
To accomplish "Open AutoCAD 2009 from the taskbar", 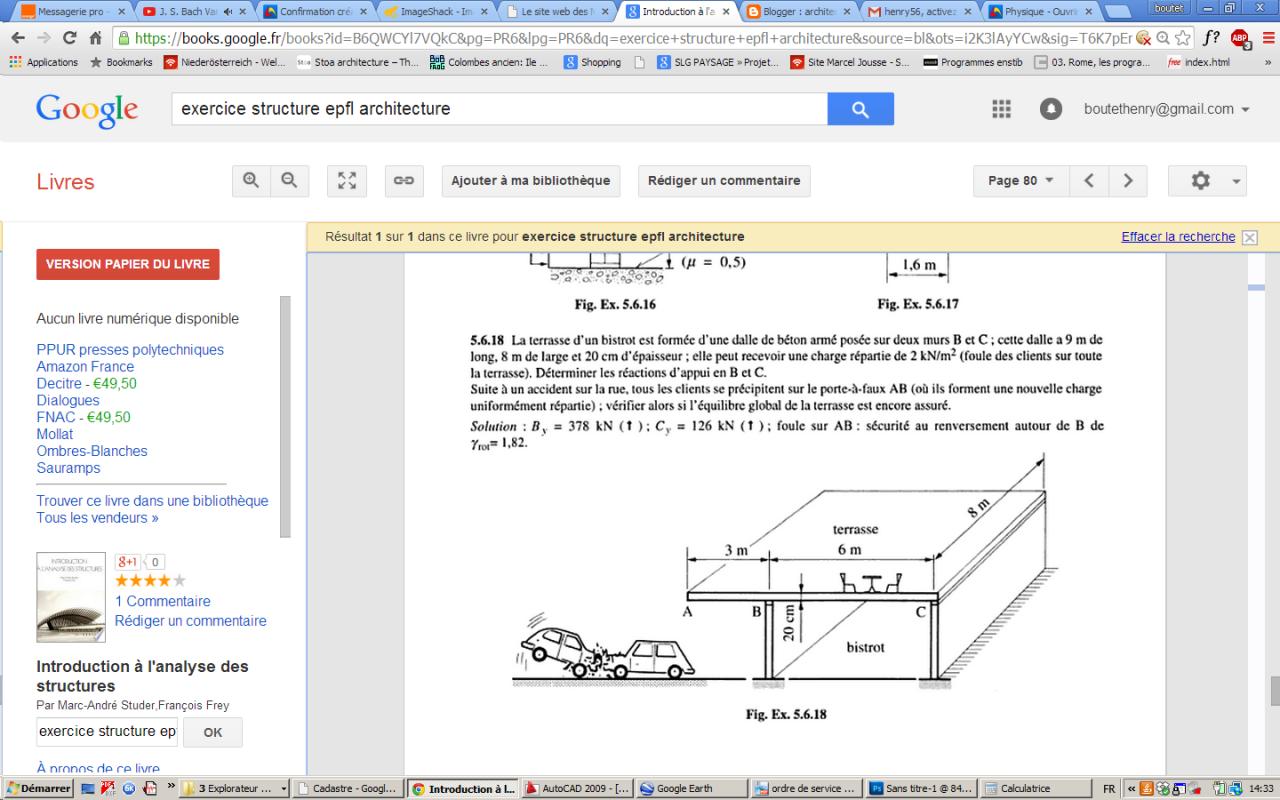I will point(577,789).
